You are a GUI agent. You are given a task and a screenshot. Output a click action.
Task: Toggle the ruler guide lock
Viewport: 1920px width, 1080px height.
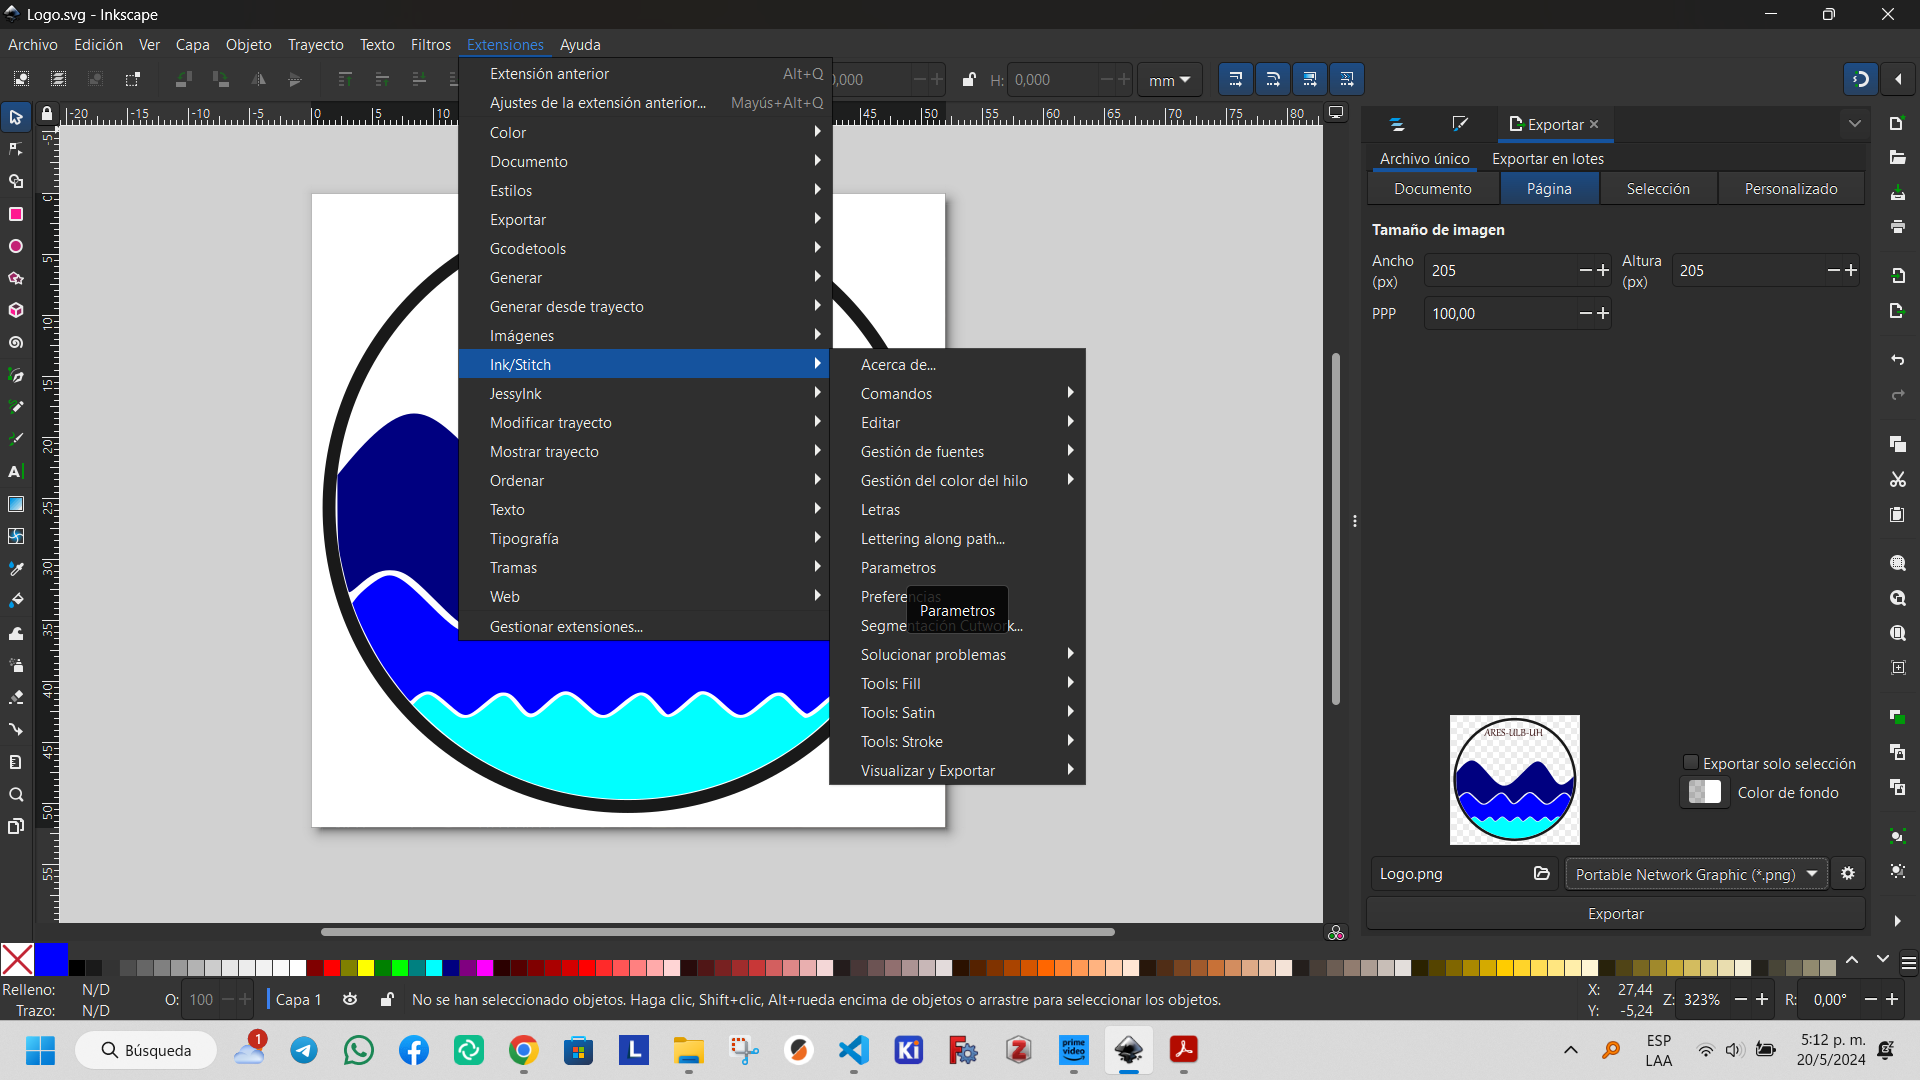[47, 114]
